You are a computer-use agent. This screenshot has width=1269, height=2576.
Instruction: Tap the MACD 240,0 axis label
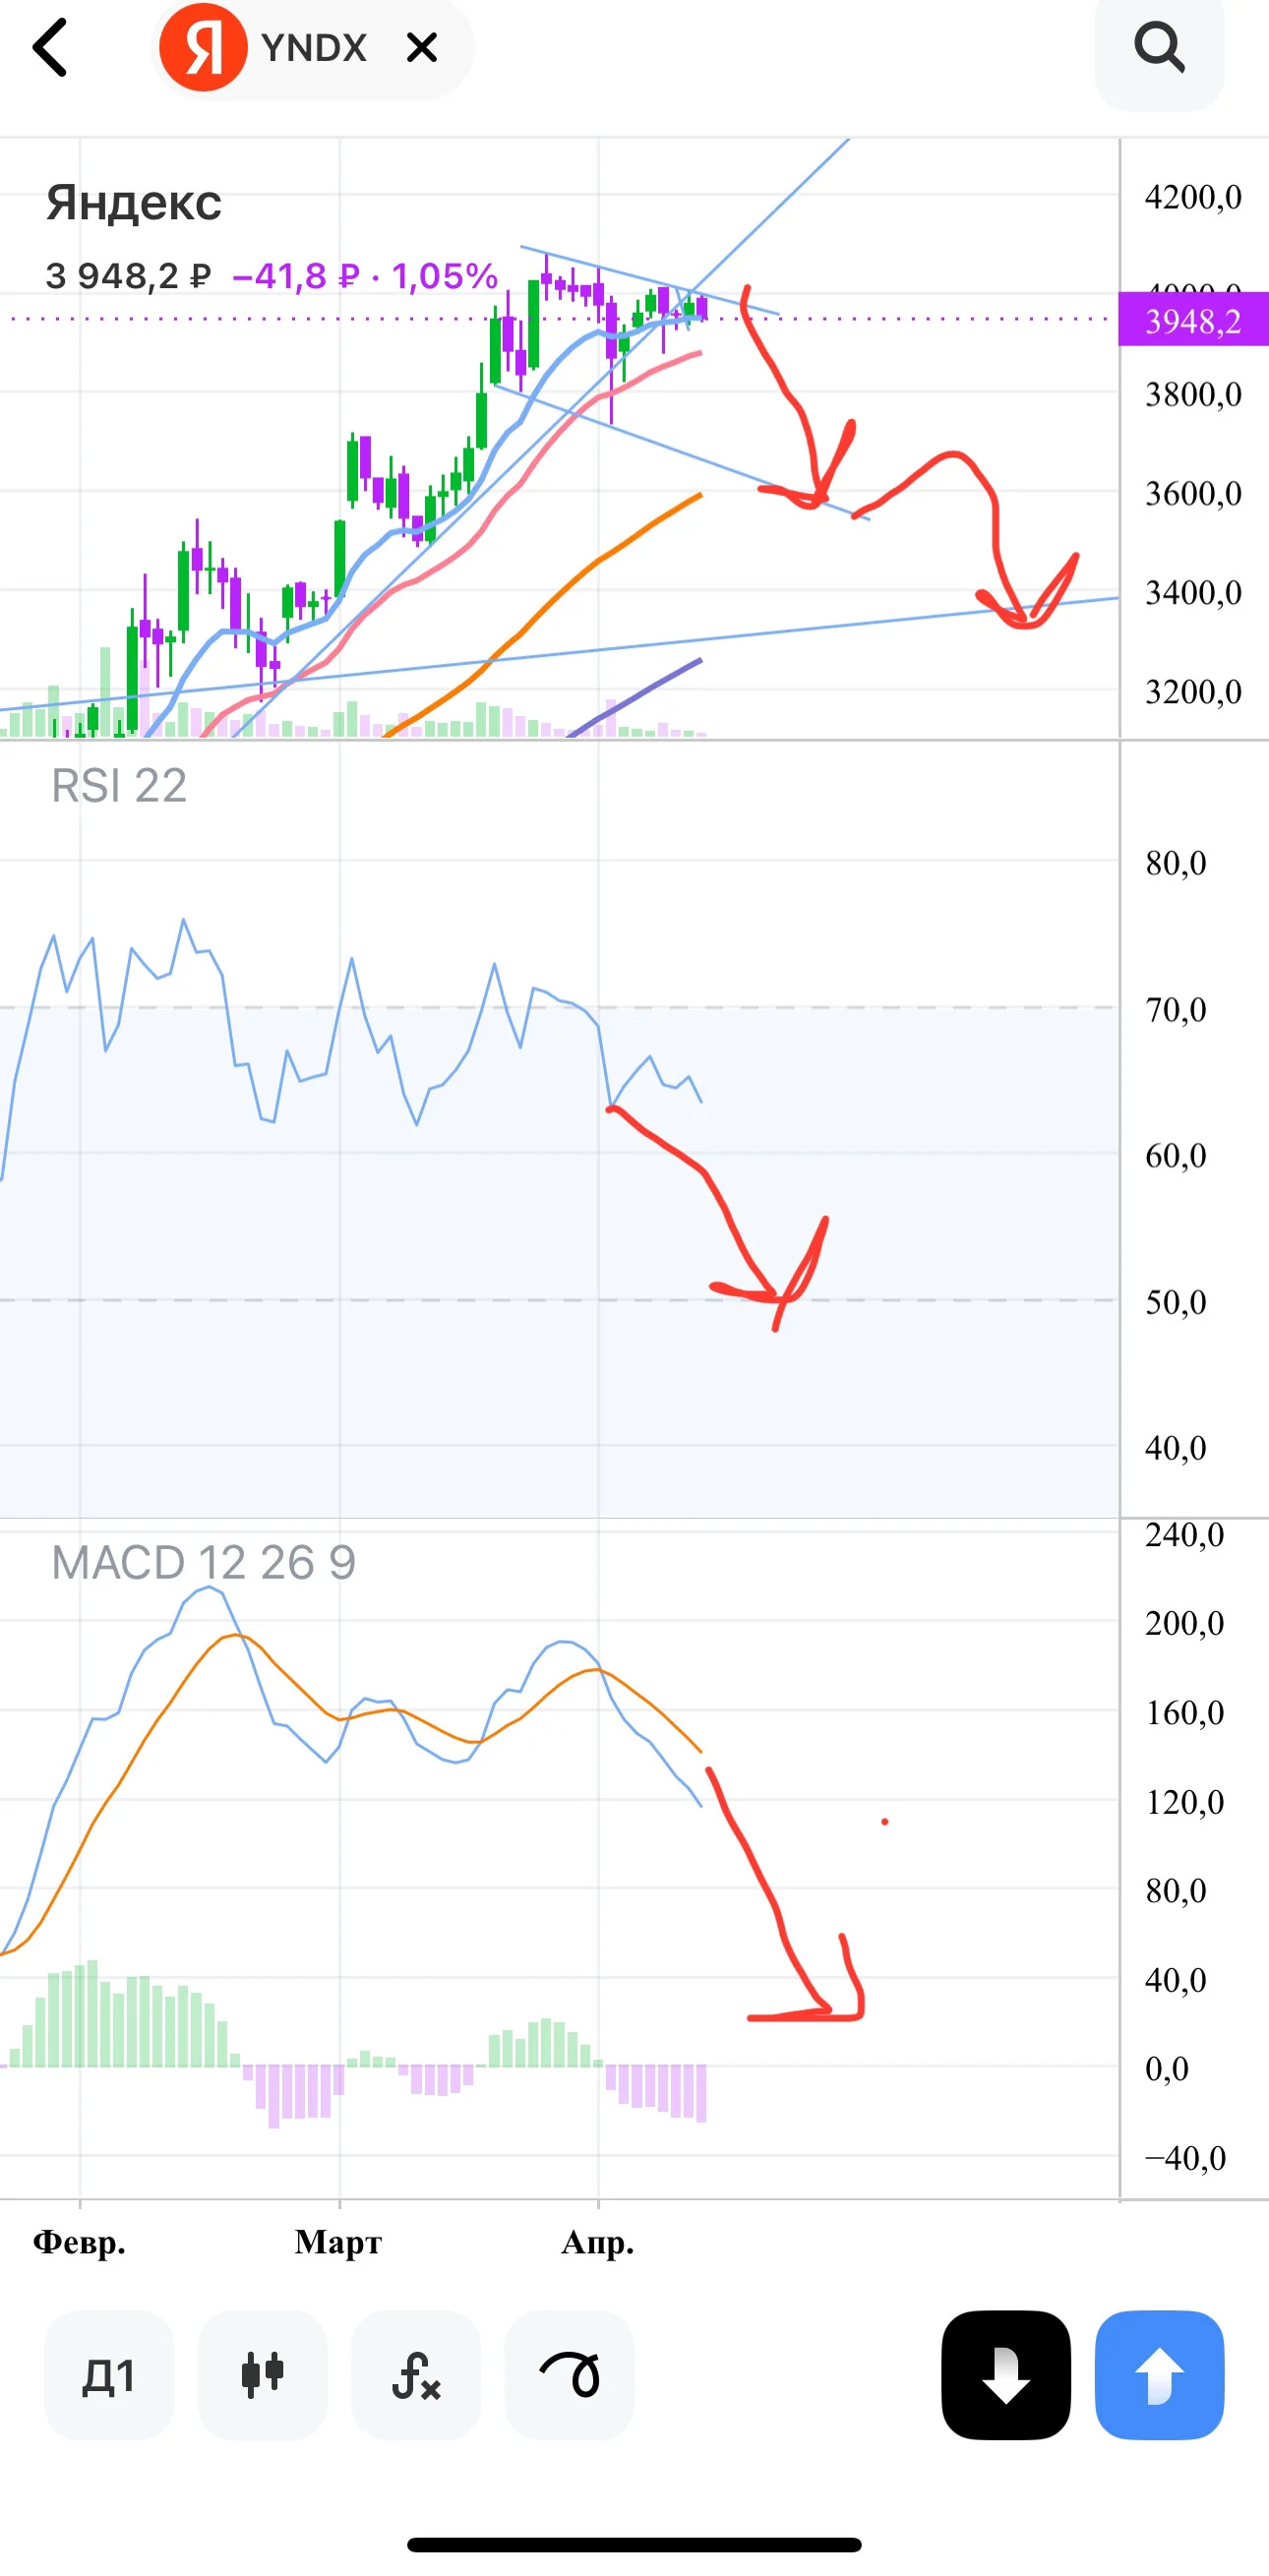(1184, 1534)
